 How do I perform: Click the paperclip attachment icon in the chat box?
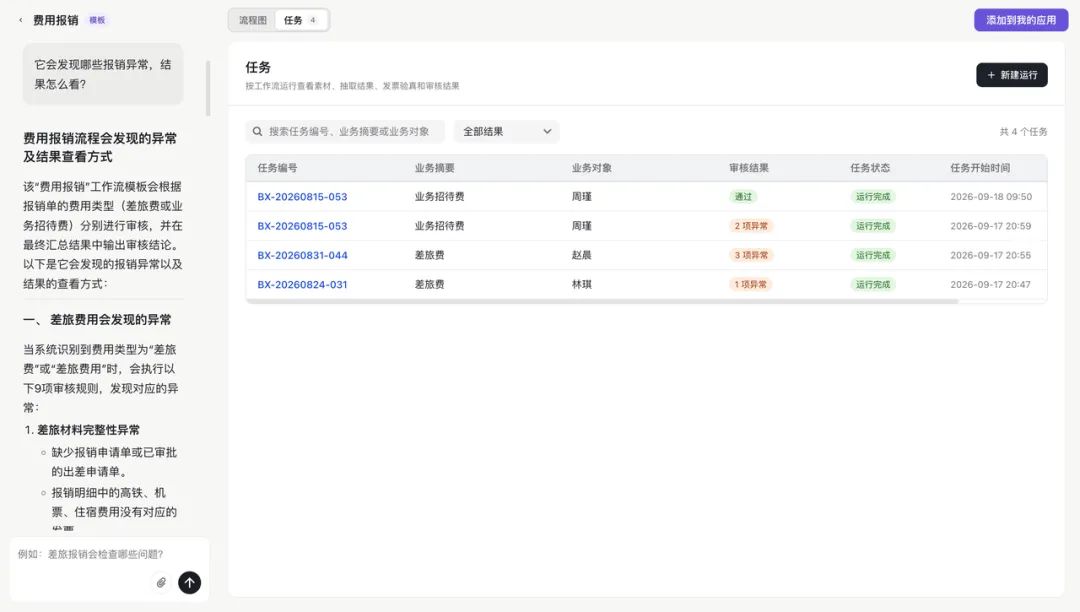(x=161, y=582)
